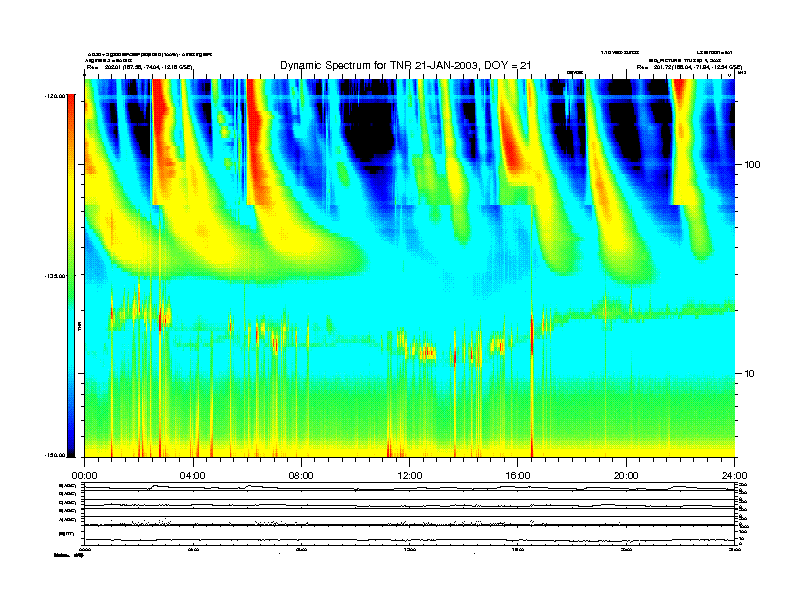This screenshot has width=792, height=612.
Task: Click the title 'Dynamic Spectrum for TNR 21-JAN-2003, DOY = 21'
Action: [405, 65]
